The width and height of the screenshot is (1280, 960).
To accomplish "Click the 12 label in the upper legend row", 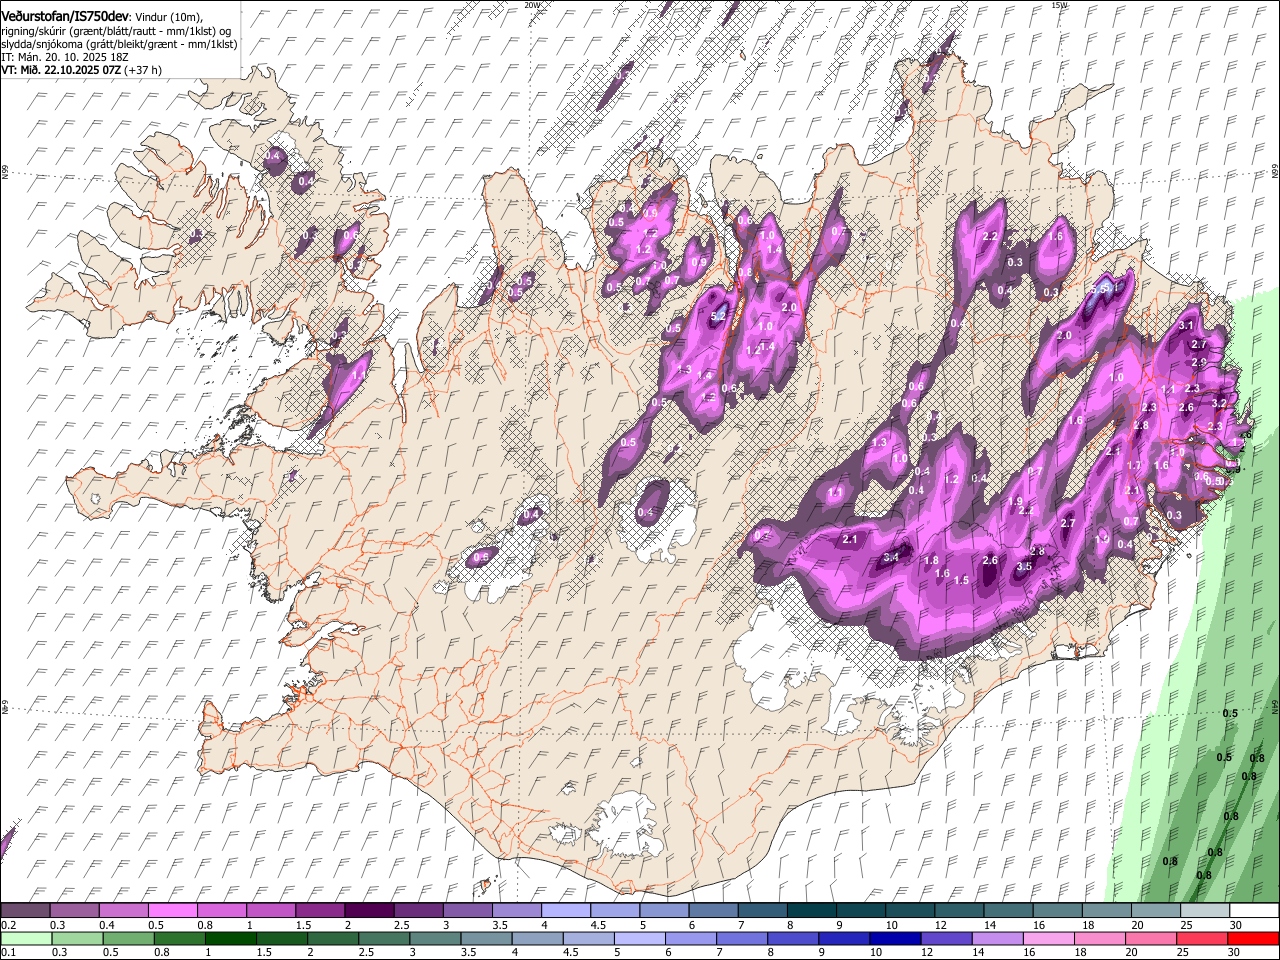I will pyautogui.click(x=940, y=925).
